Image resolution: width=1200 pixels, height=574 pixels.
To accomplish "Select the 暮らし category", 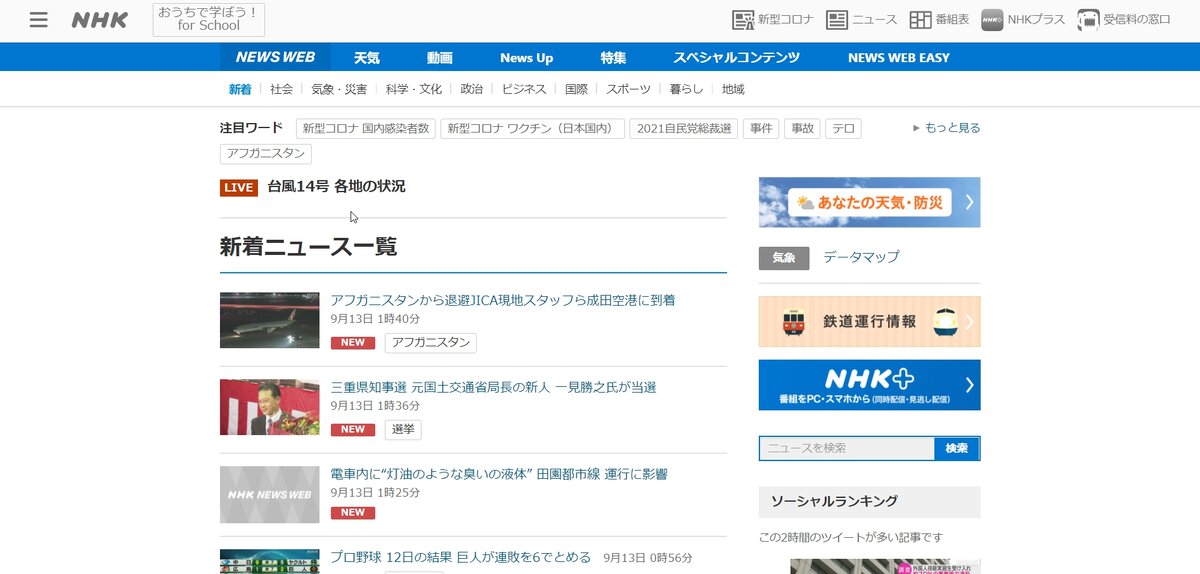I will 687,89.
